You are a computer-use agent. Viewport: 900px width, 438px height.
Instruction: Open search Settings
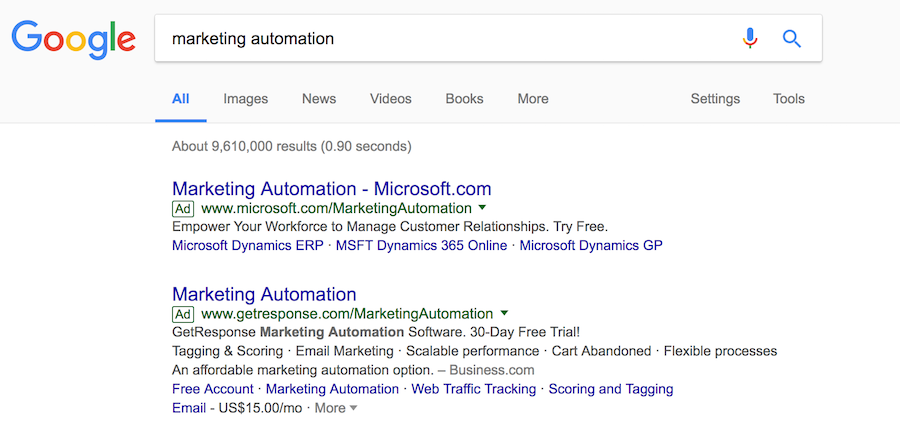tap(715, 99)
